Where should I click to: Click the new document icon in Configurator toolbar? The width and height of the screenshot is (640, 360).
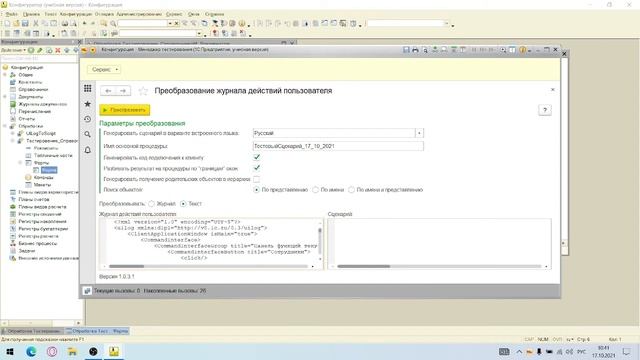pyautogui.click(x=7, y=24)
